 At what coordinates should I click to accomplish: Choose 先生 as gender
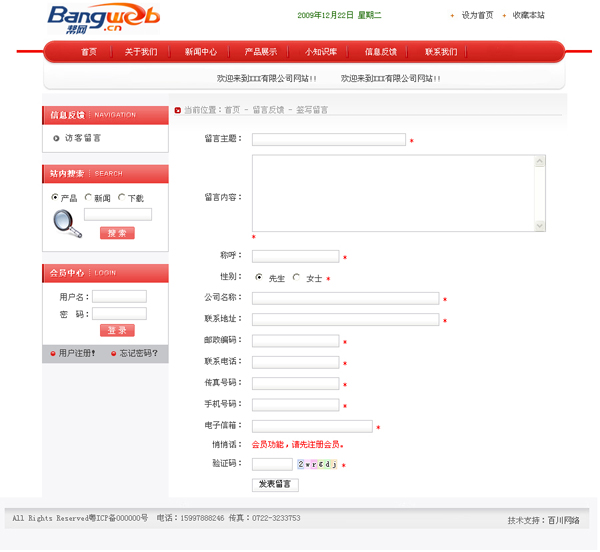point(260,278)
